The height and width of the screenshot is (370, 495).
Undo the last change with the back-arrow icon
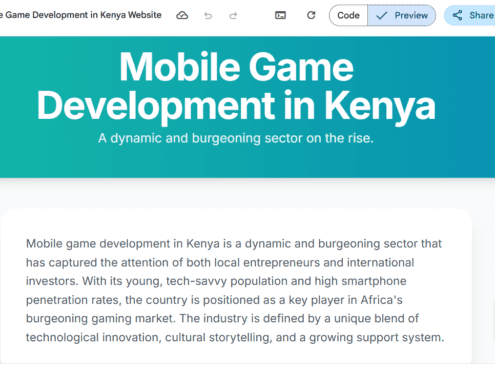click(x=208, y=15)
